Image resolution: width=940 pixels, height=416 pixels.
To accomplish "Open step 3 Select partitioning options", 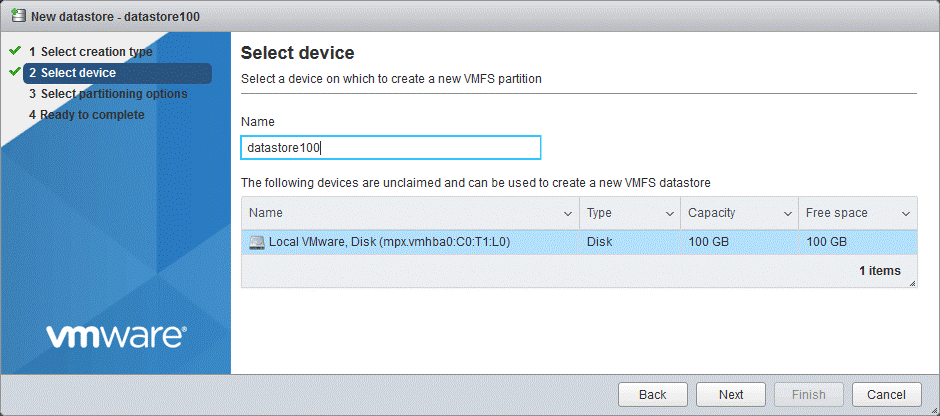I will click(113, 94).
